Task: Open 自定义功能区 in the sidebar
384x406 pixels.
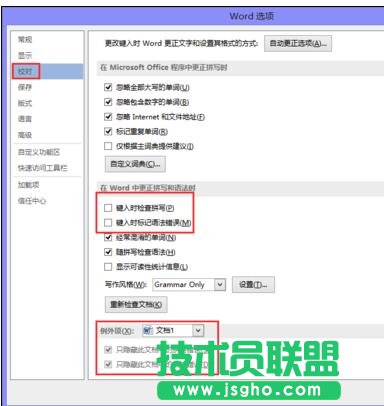Action: [39, 152]
